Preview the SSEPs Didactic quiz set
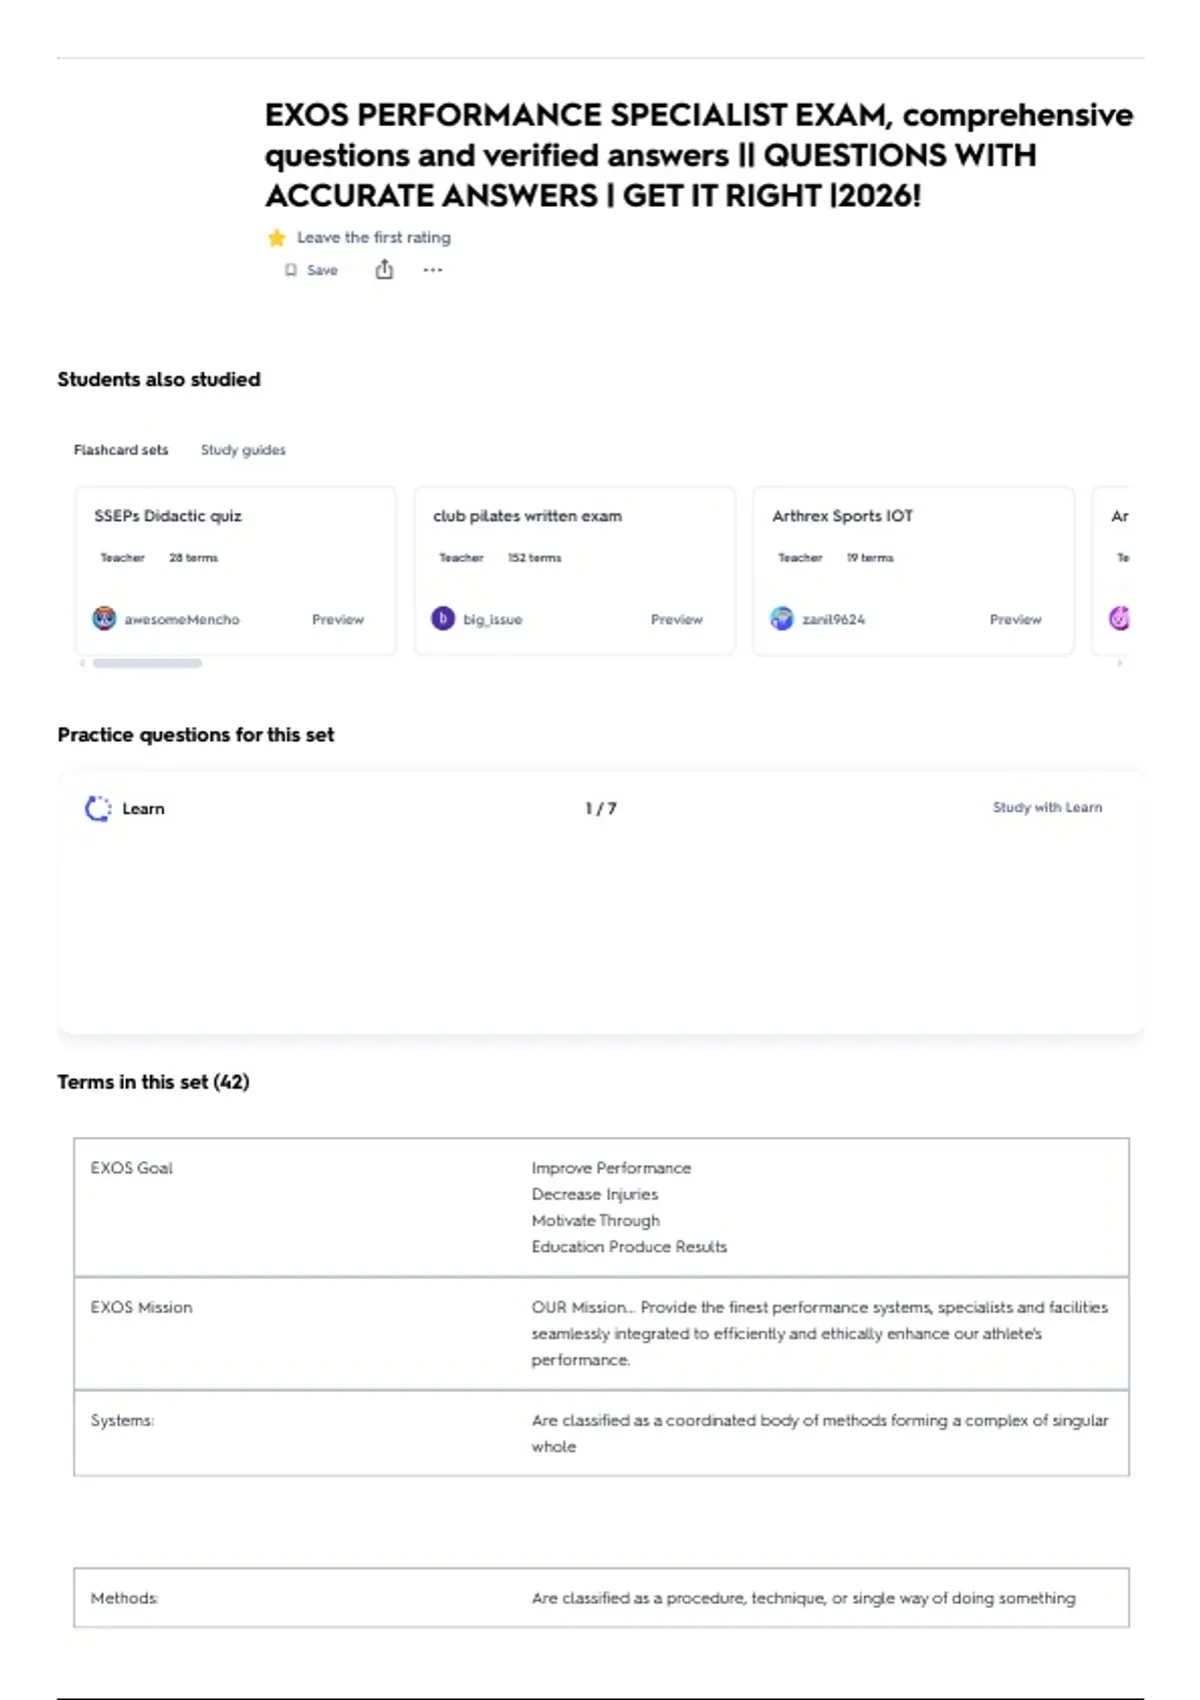Image resolution: width=1200 pixels, height=1700 pixels. tap(338, 620)
